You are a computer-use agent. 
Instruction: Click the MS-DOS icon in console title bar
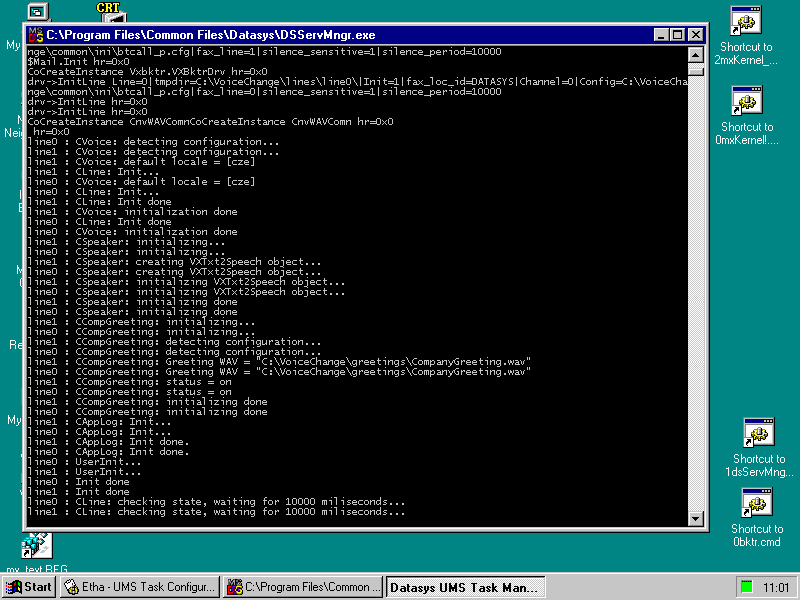point(35,35)
